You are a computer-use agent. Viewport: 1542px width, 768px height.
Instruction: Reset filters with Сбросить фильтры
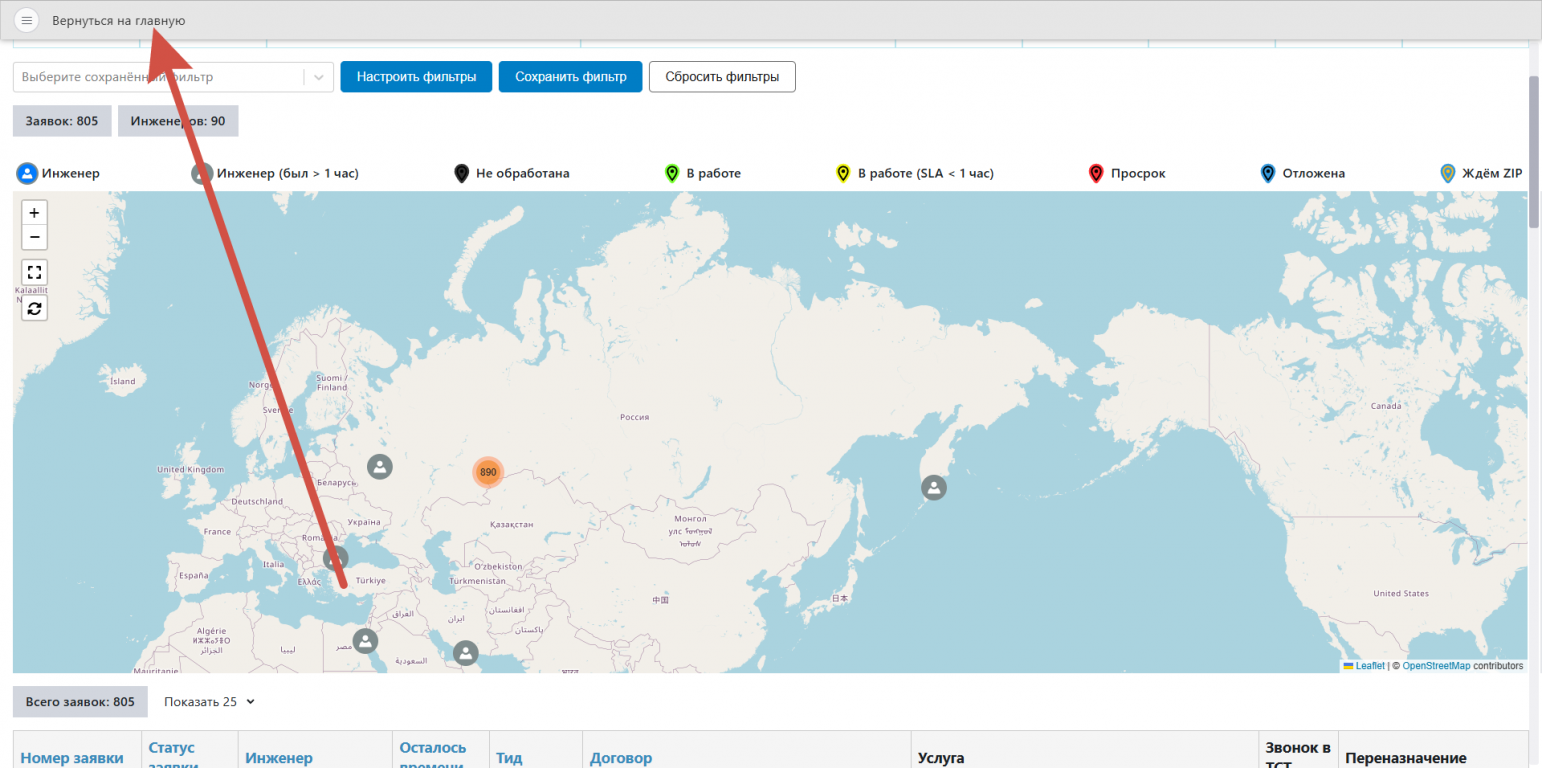pos(722,77)
